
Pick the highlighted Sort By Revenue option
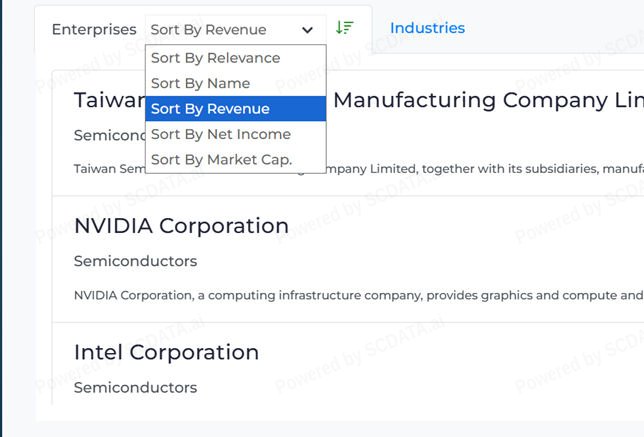211,109
